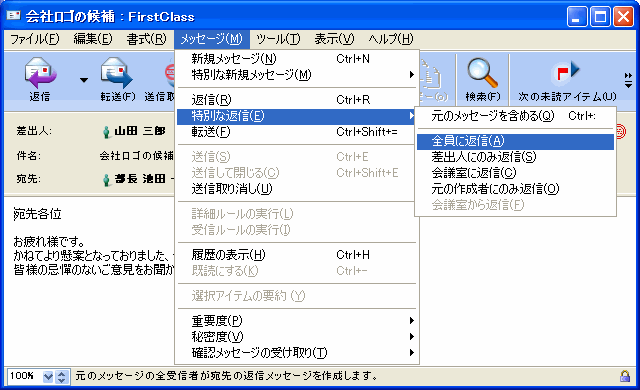Click 履歴の表示 menu item

[x=298, y=255]
